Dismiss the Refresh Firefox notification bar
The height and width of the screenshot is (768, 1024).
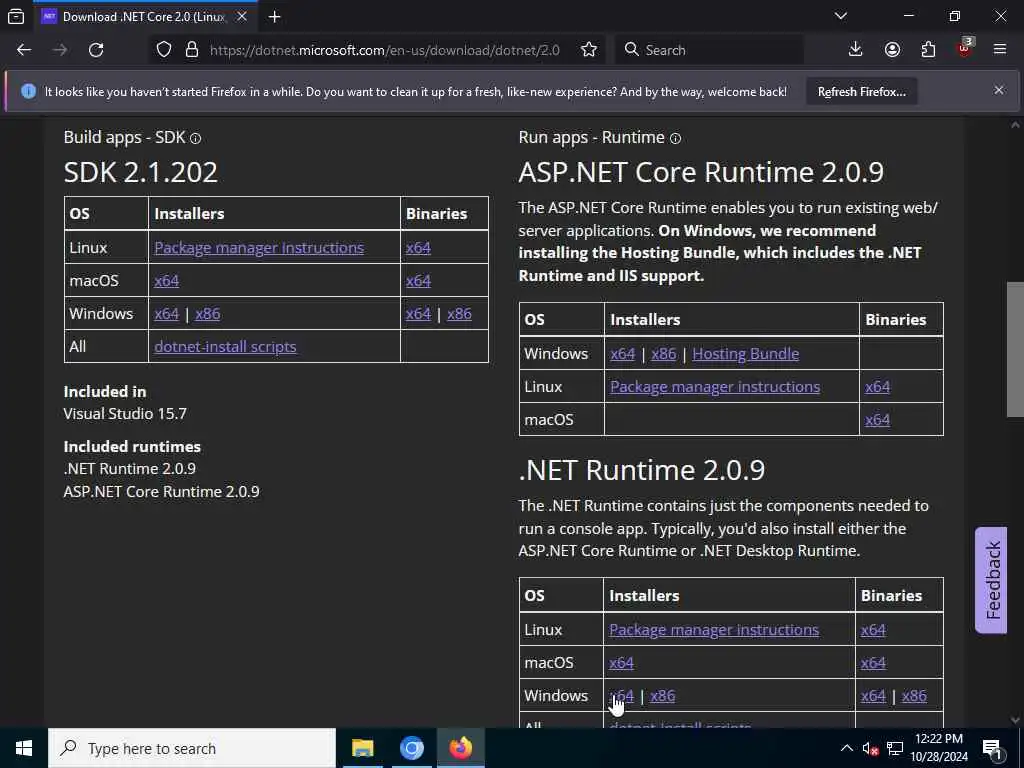coord(999,90)
